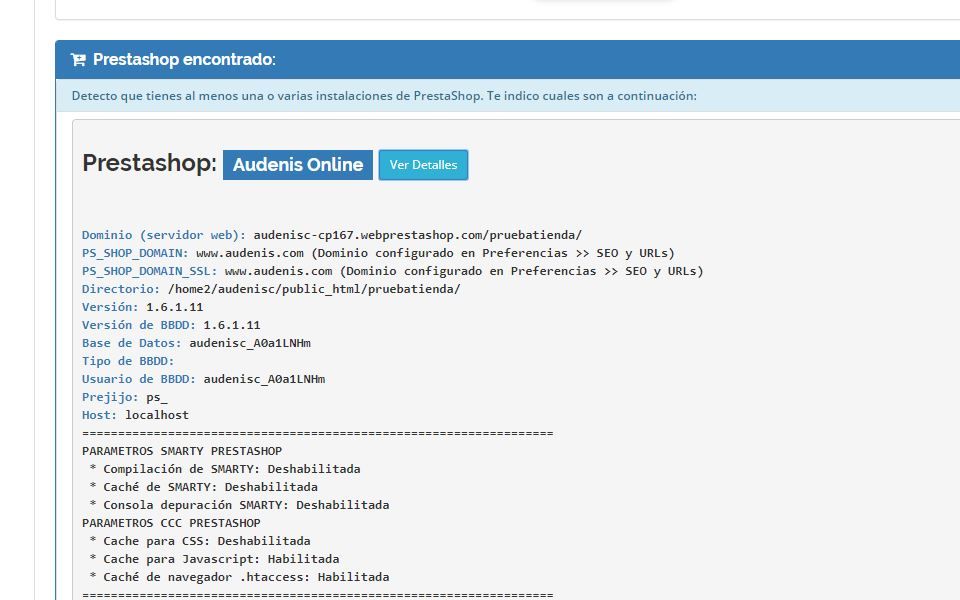
Task: Select the /home2/audenisc/public_html/pruebatienda/ path
Action: pos(314,289)
